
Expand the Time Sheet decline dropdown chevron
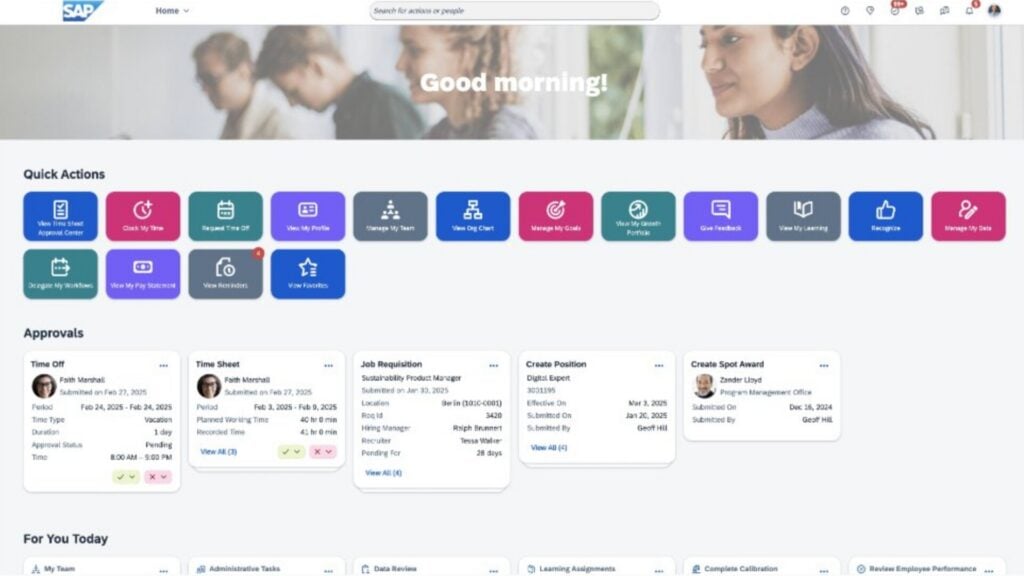point(329,451)
